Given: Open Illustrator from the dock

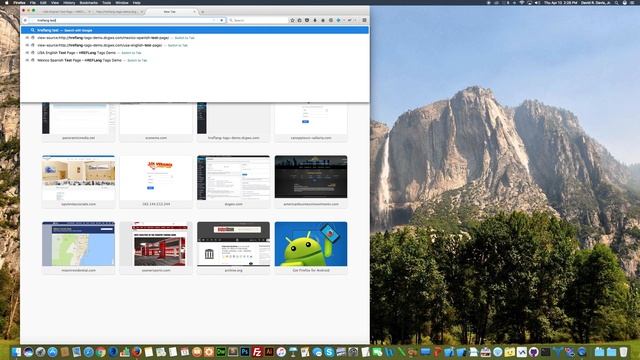Looking at the screenshot, I should (269, 352).
